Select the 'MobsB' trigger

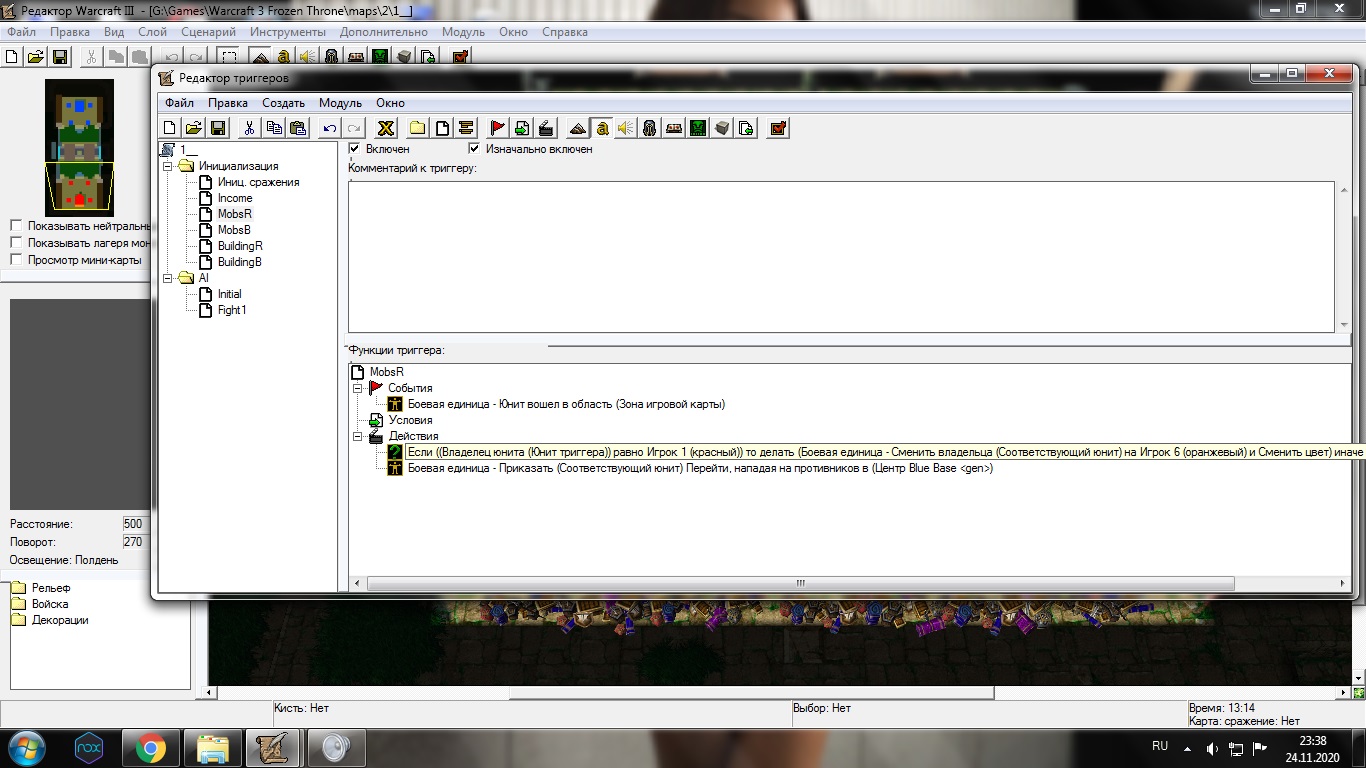pyautogui.click(x=234, y=230)
